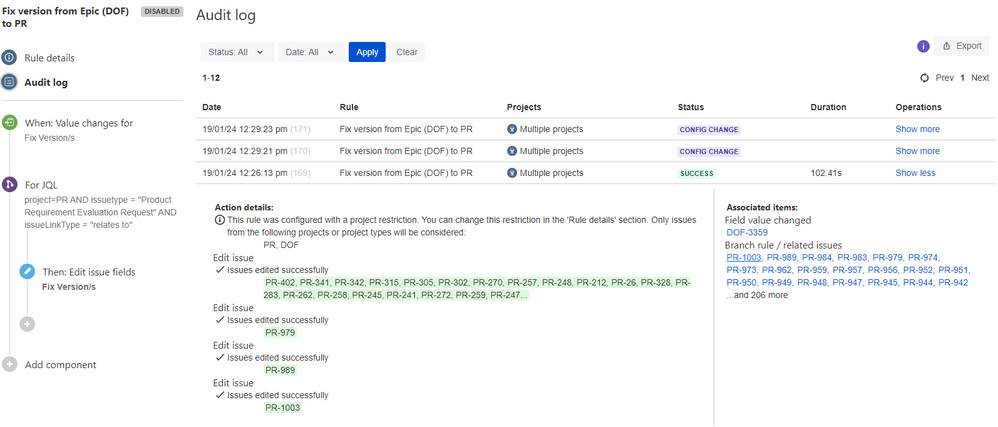Select the When: Value changes for trigger

[79, 123]
